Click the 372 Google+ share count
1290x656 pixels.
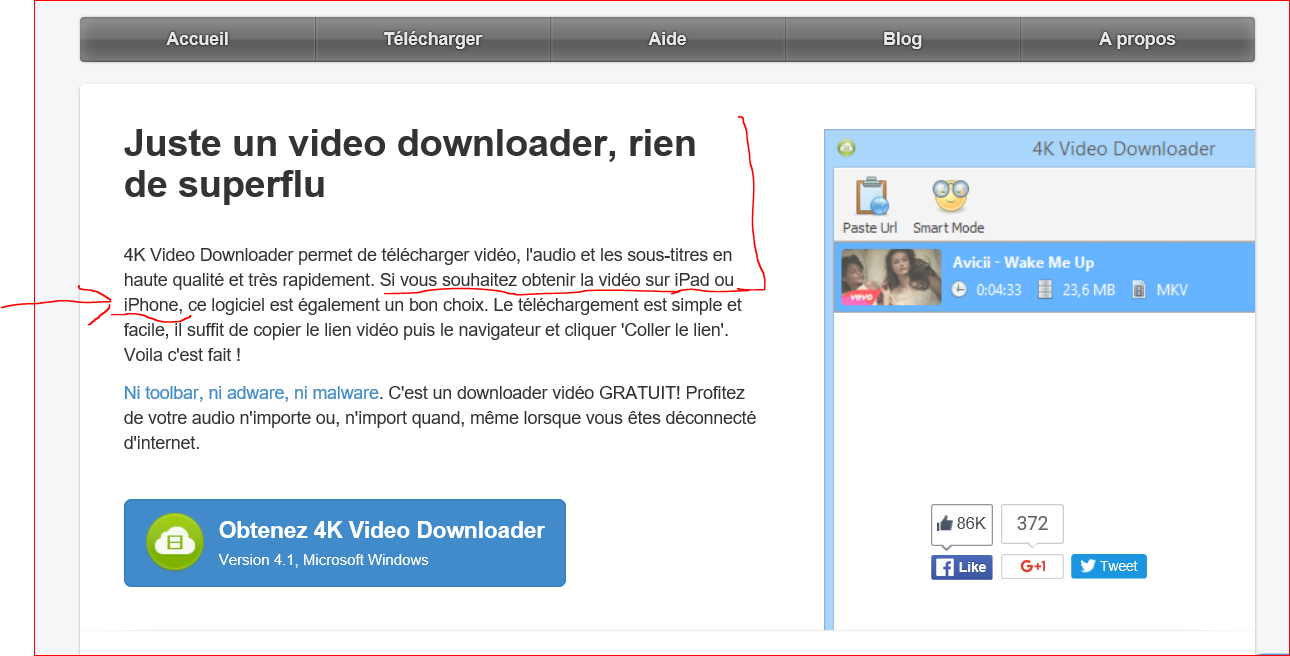pos(1032,524)
